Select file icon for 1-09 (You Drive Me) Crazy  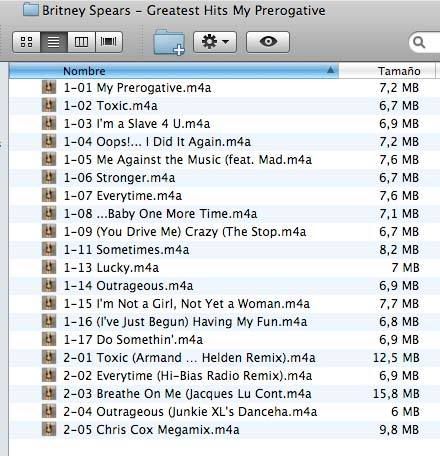click(x=49, y=232)
